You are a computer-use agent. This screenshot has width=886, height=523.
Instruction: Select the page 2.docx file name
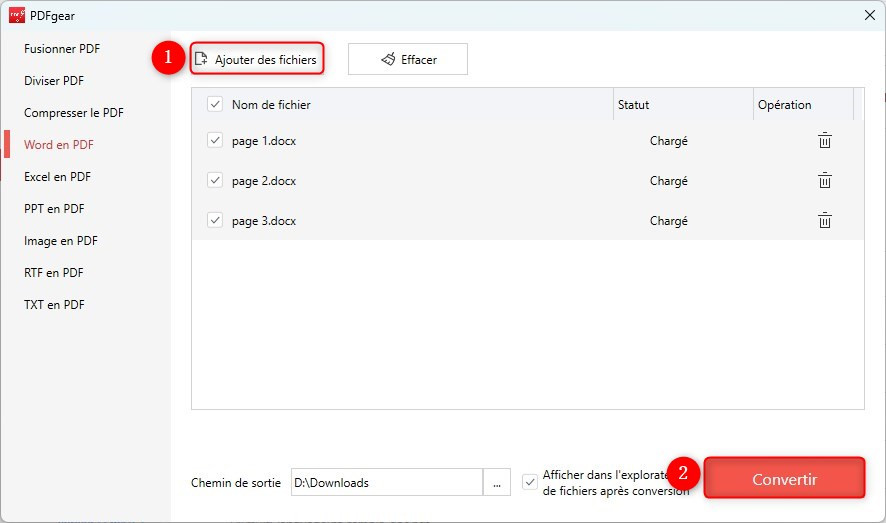tap(264, 181)
